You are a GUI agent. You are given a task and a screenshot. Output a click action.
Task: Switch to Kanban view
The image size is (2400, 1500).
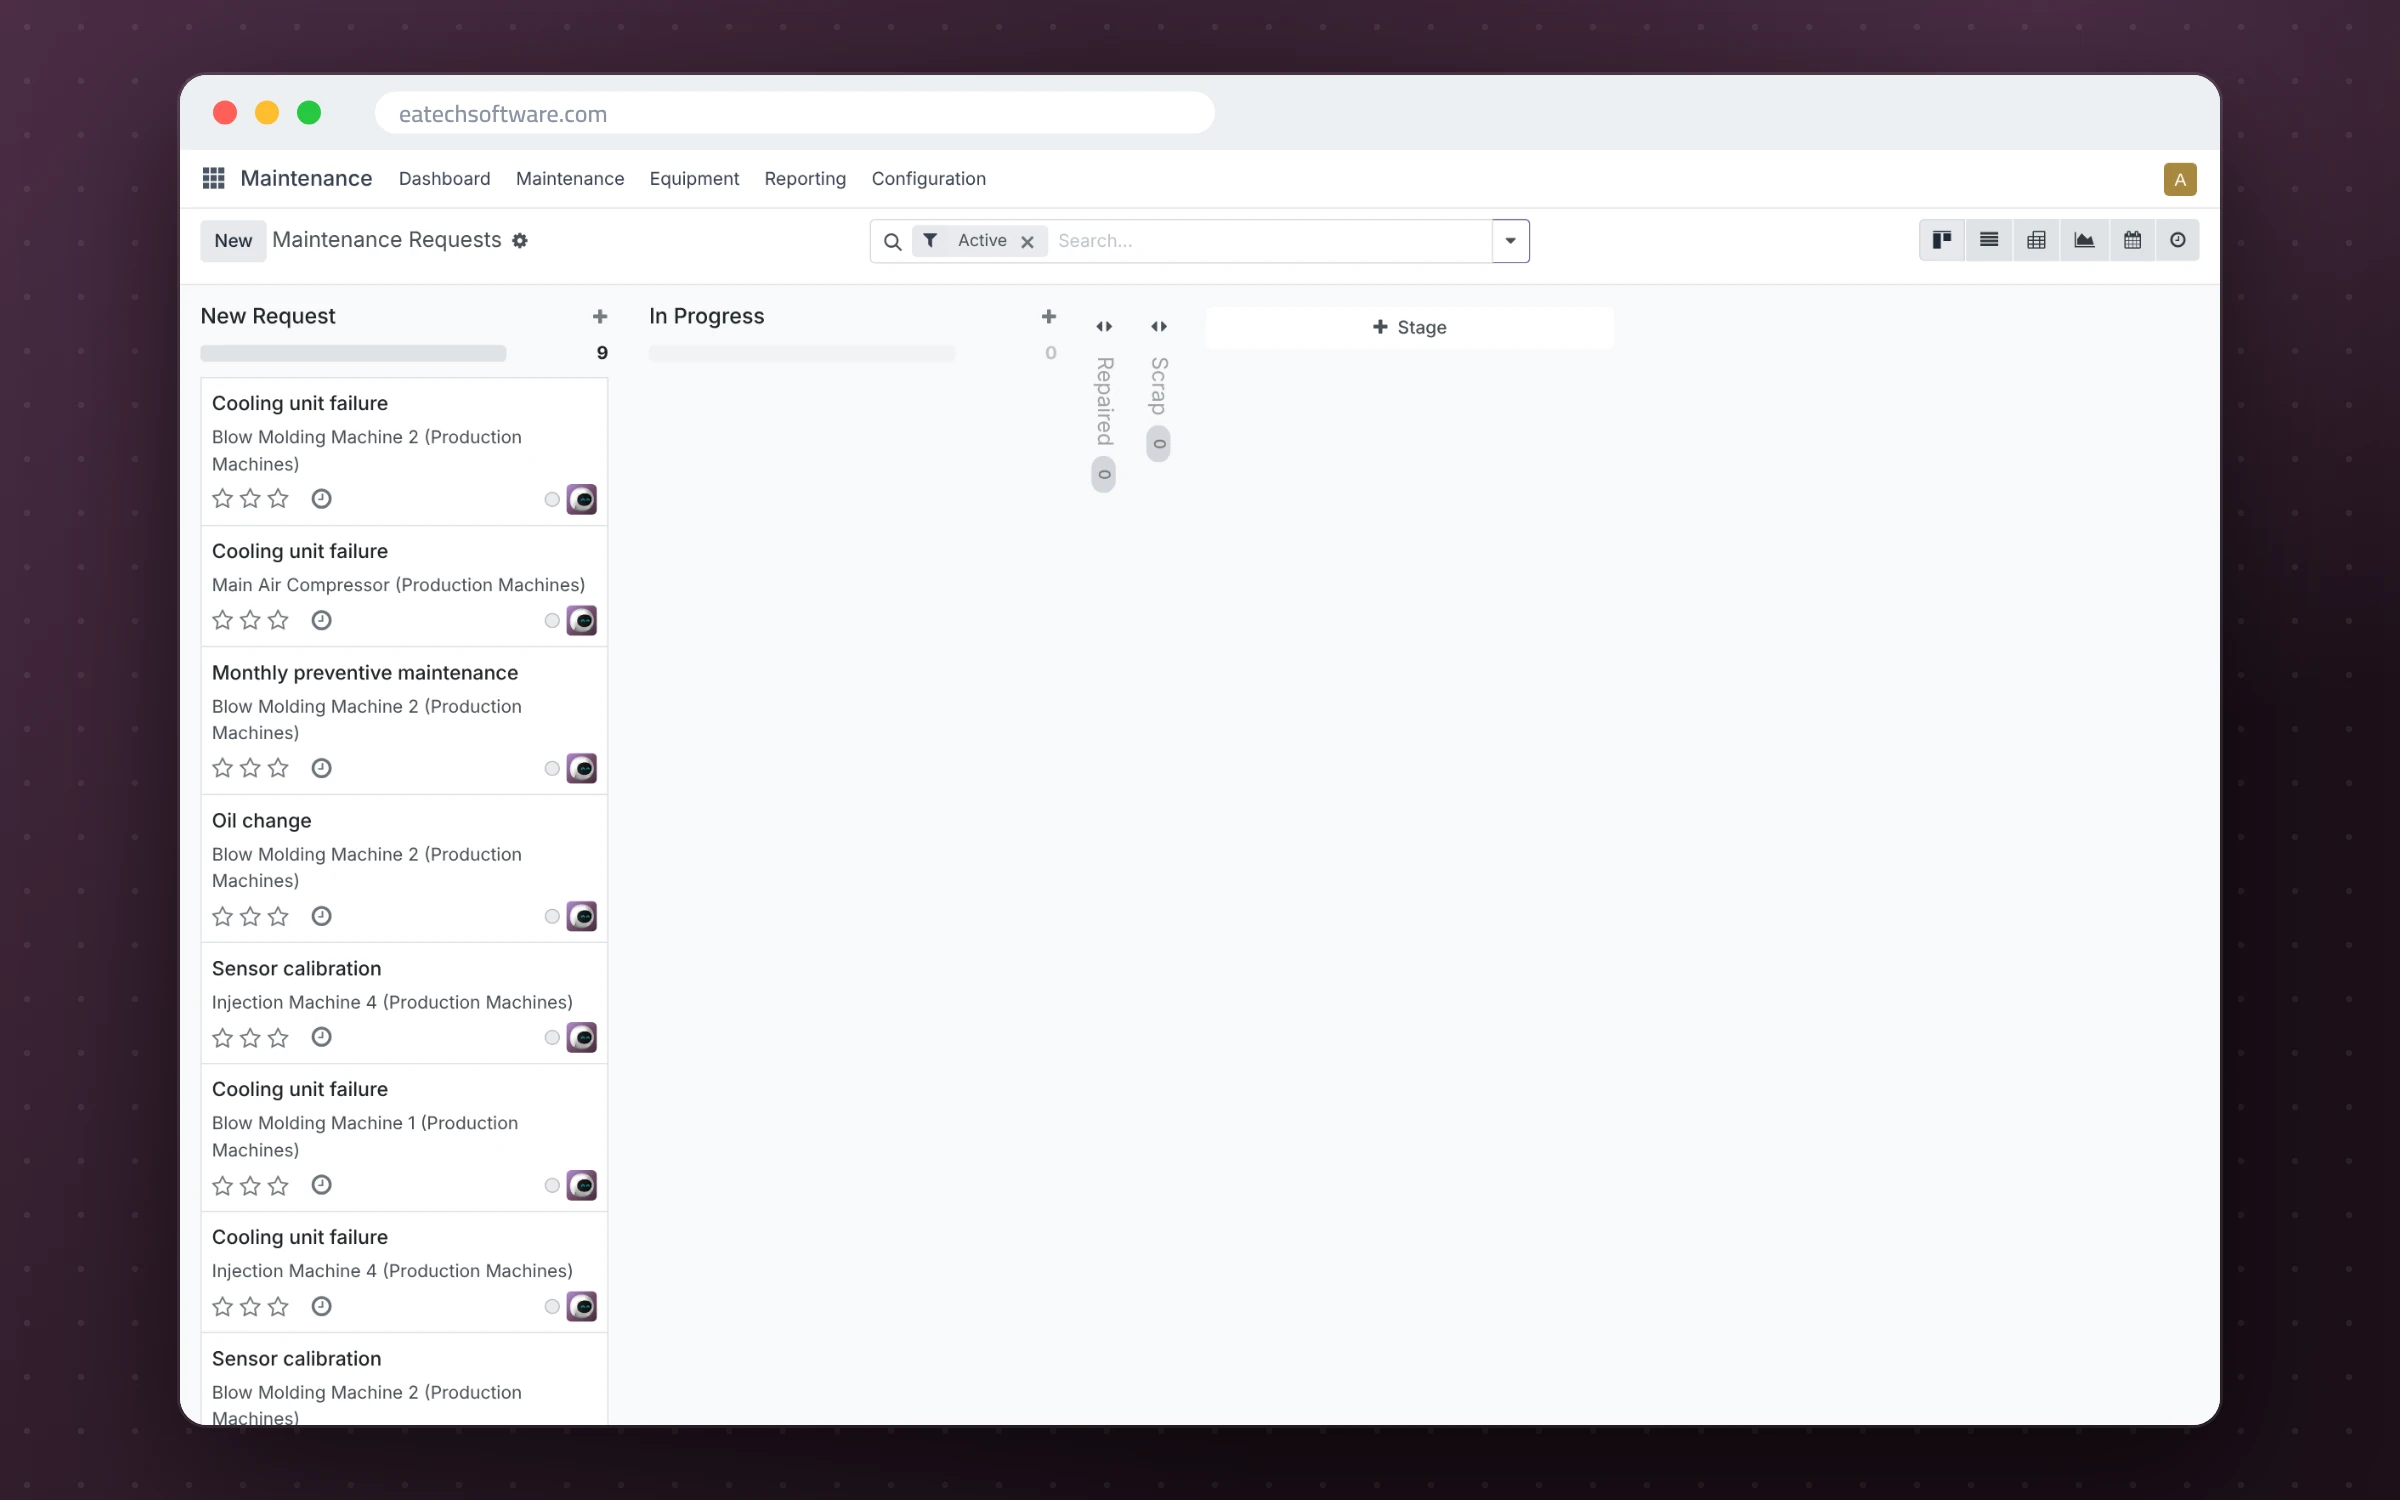tap(1942, 240)
